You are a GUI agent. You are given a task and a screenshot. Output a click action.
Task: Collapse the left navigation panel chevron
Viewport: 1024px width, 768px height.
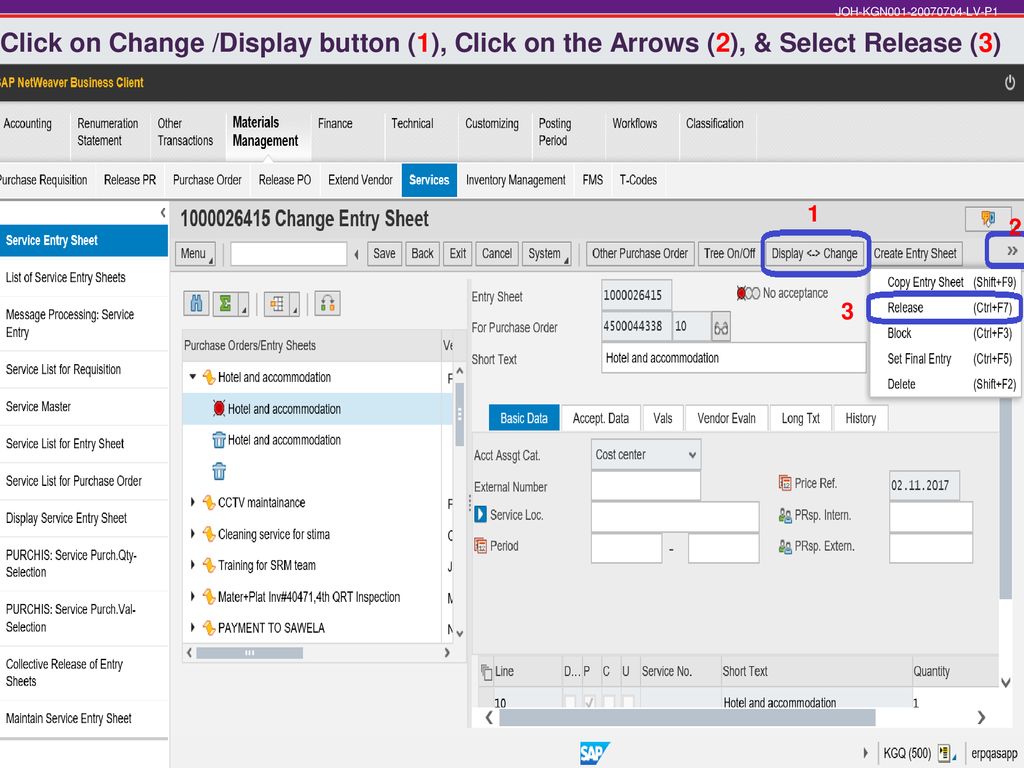163,213
